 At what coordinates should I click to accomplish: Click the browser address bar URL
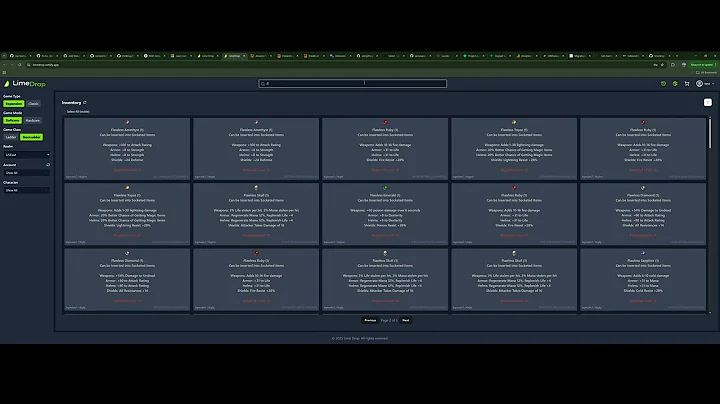pos(45,65)
